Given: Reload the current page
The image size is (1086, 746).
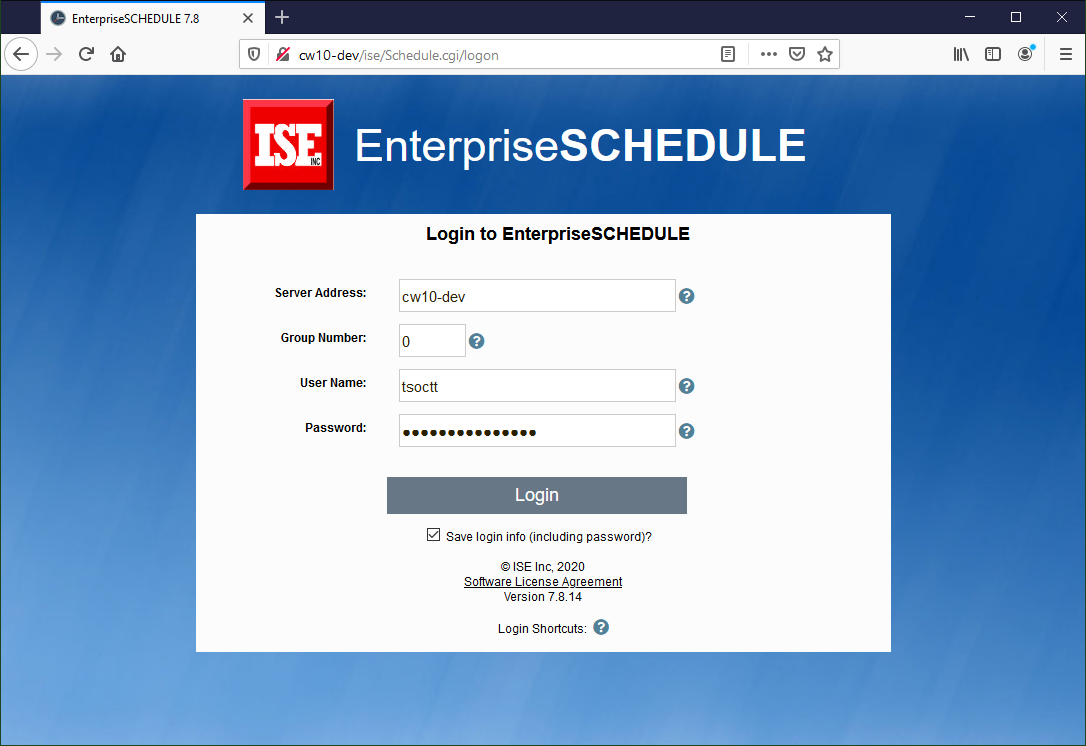Looking at the screenshot, I should click(x=86, y=54).
